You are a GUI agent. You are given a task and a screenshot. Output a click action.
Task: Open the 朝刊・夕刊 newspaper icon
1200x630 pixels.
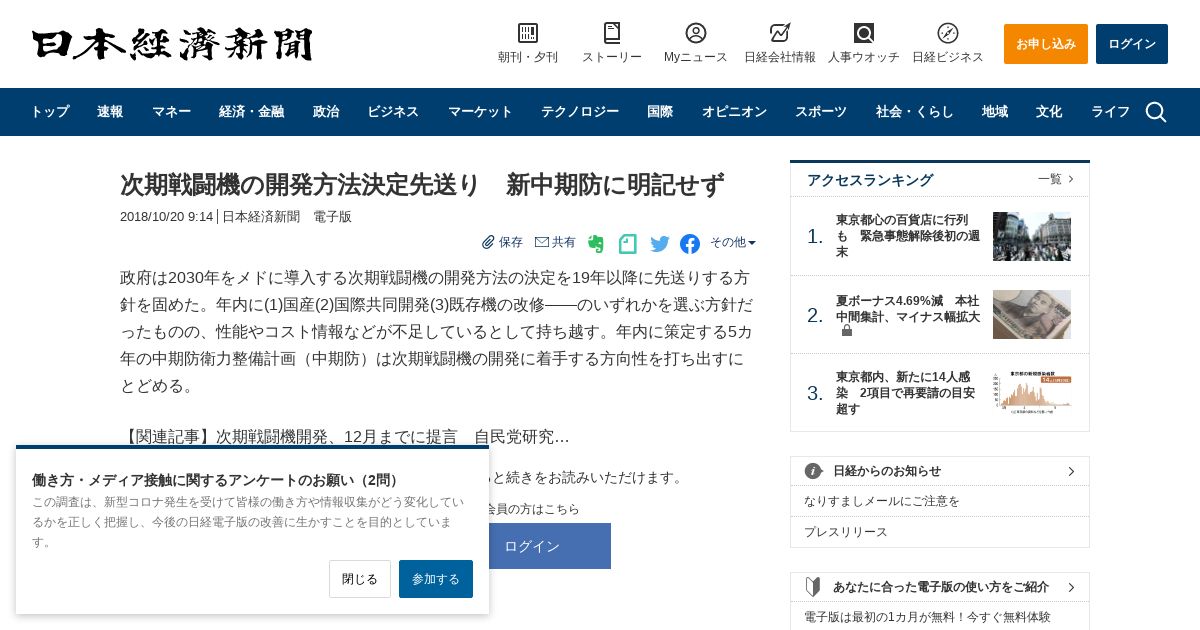528,33
